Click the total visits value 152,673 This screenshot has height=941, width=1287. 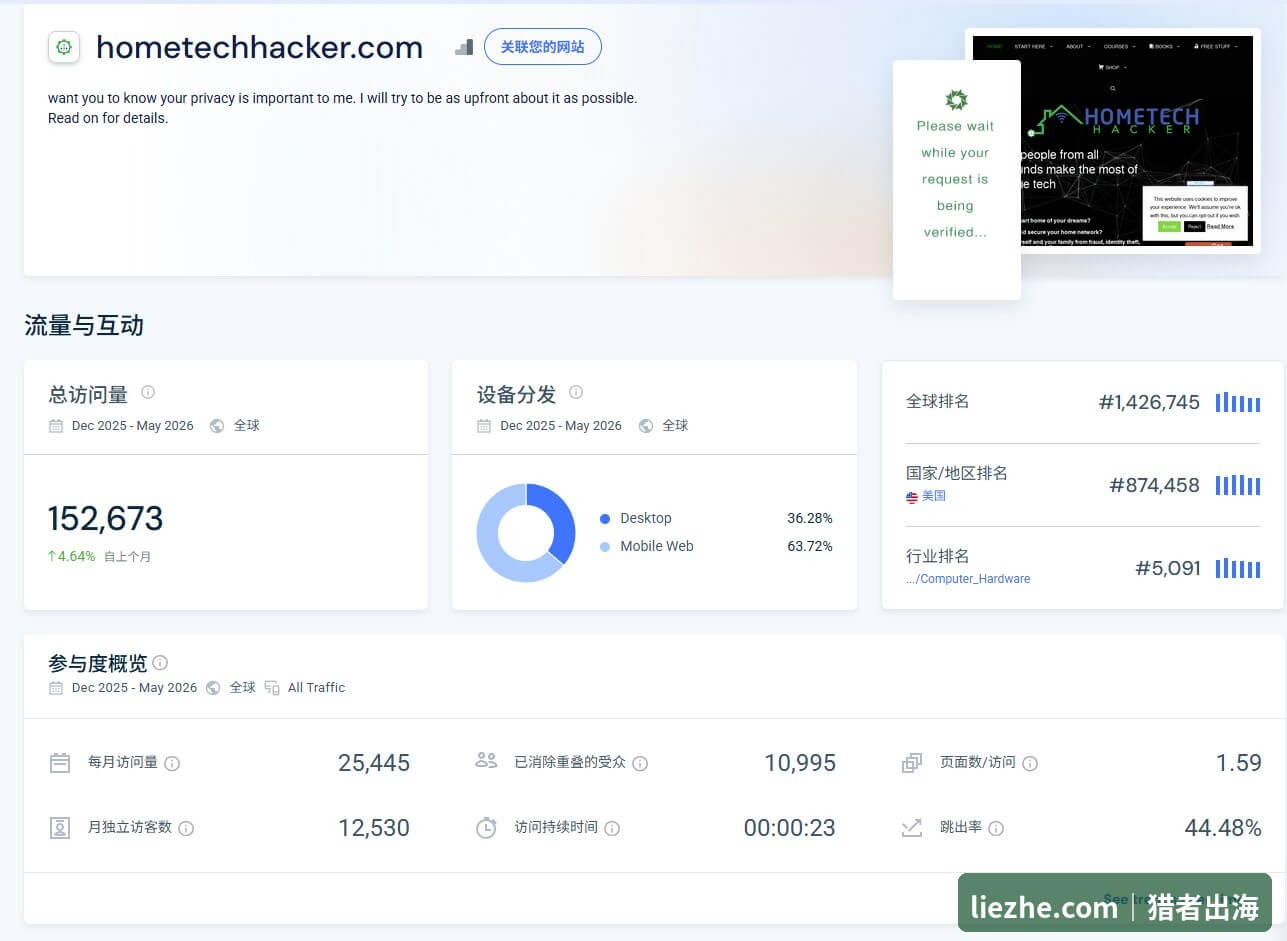105,519
